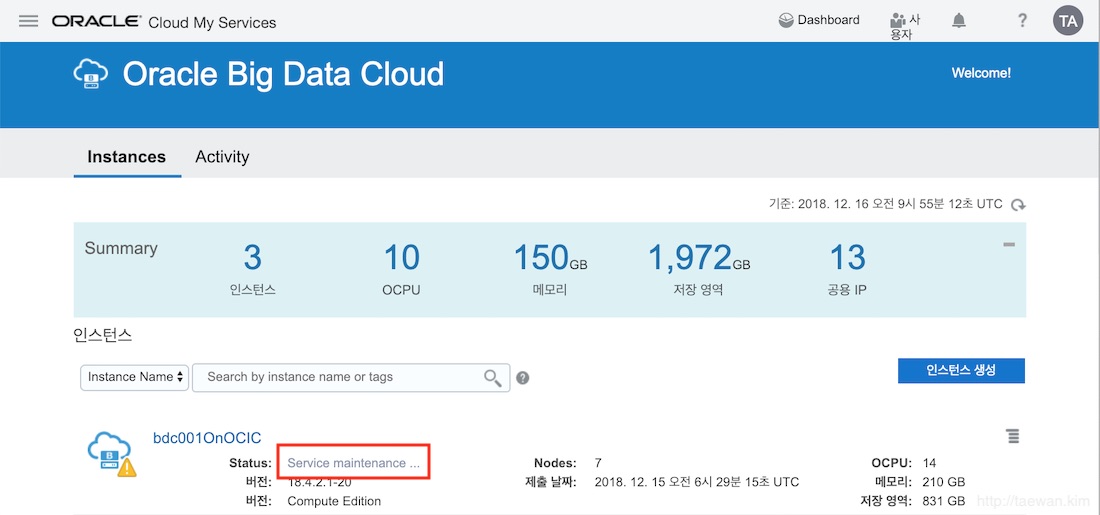
Task: Switch to the Instances tab
Action: [x=126, y=156]
